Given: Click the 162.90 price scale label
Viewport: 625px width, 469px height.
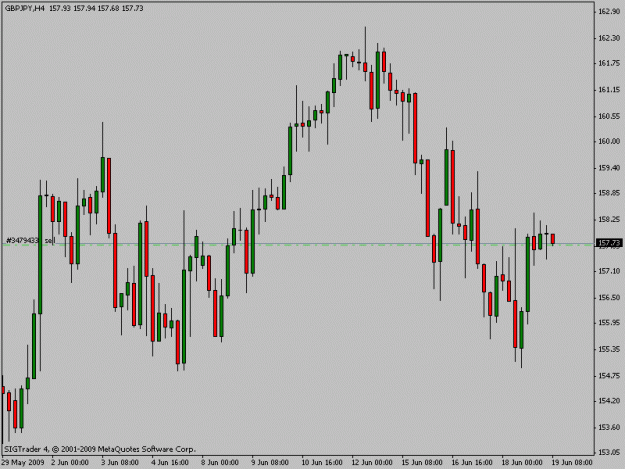Looking at the screenshot, I should tap(609, 12).
